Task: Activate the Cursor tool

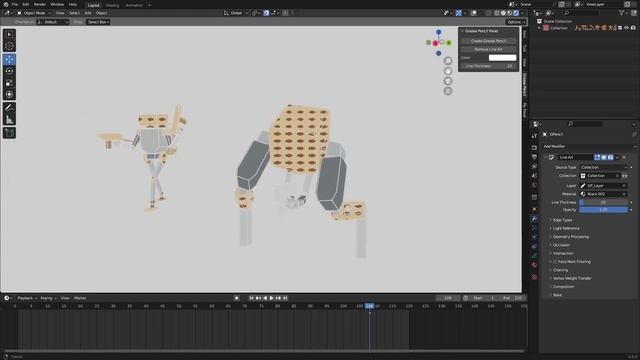Action: click(9, 47)
